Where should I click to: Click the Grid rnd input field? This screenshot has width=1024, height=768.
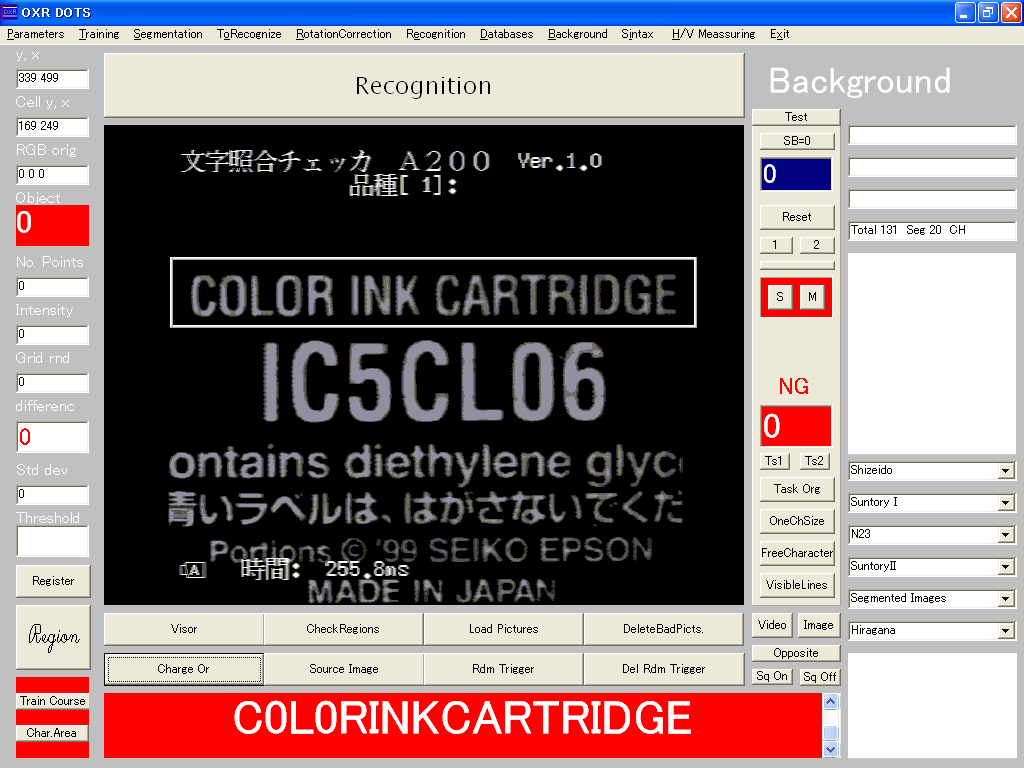click(x=52, y=382)
